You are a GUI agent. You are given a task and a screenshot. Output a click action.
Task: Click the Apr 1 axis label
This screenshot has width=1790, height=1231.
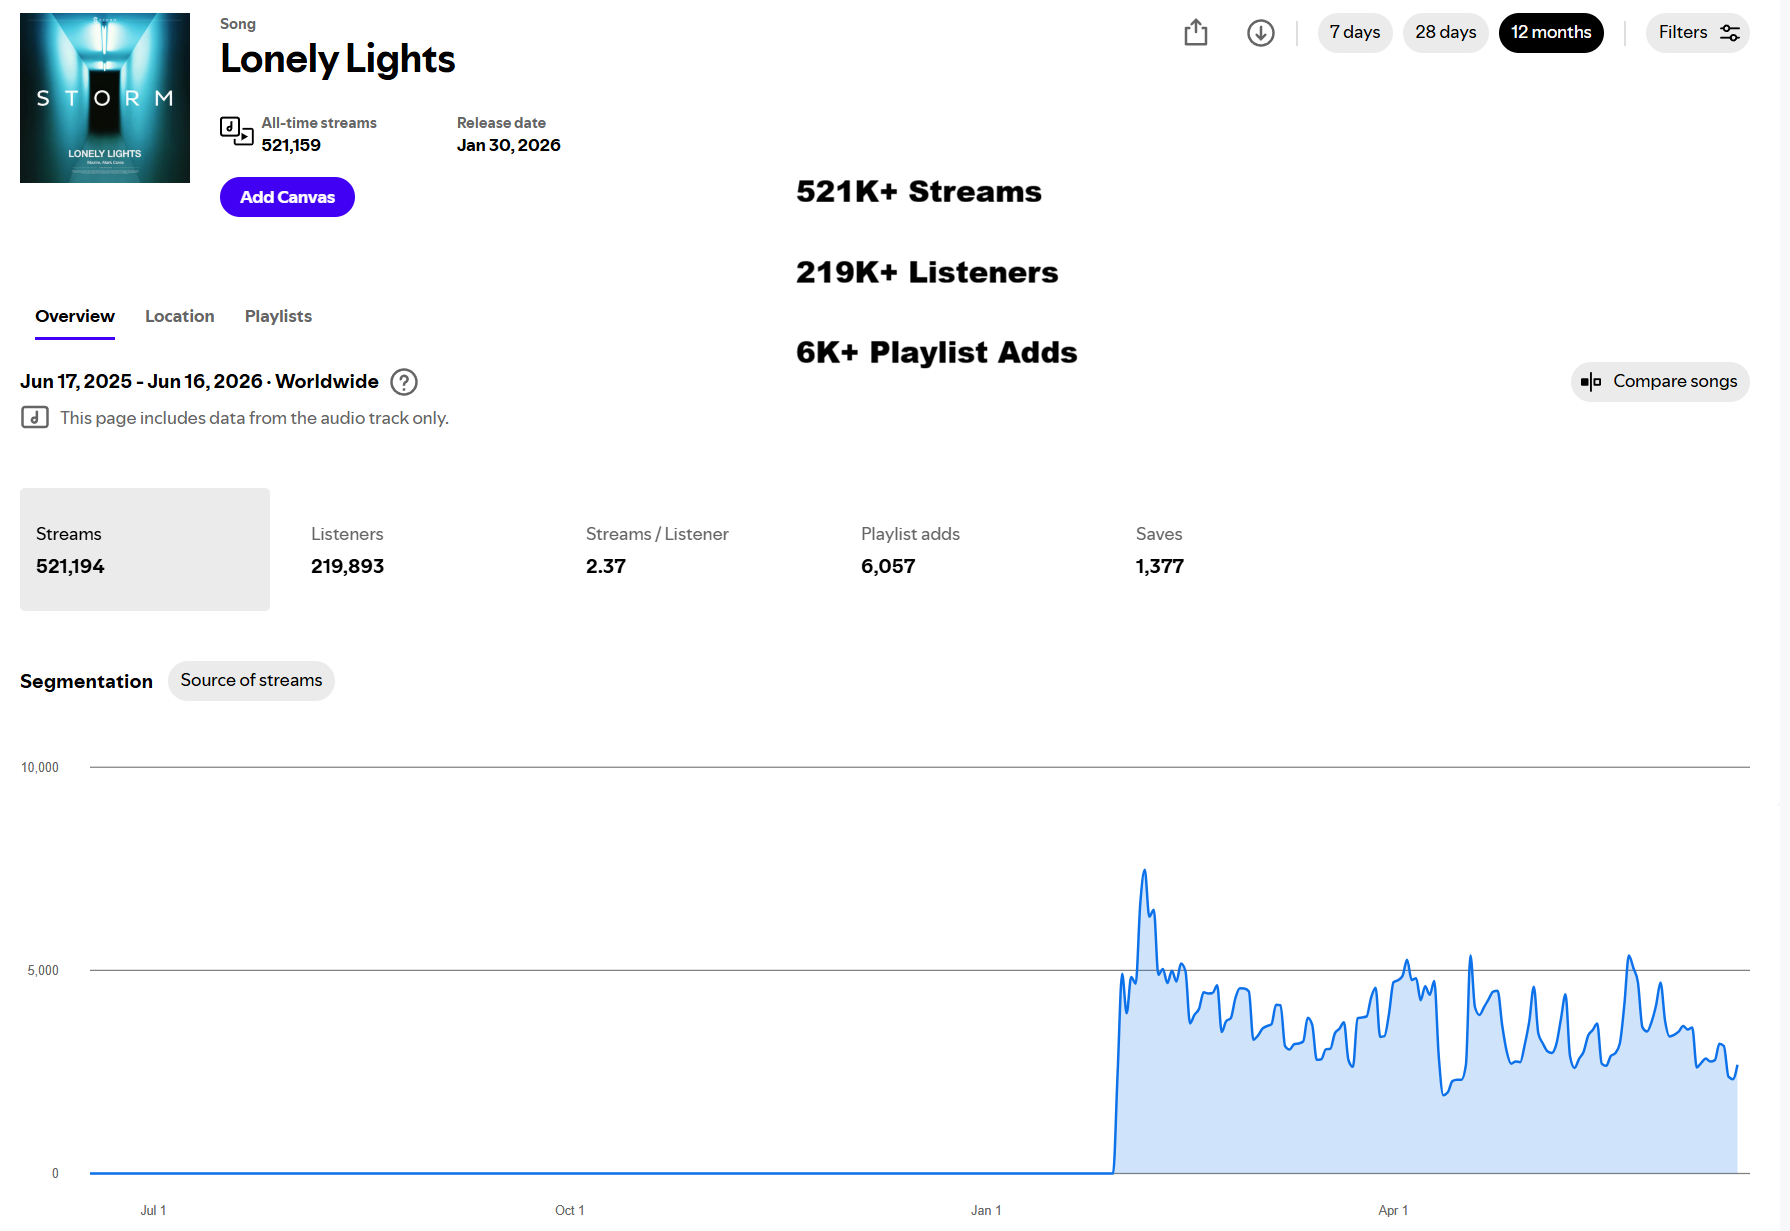pos(1393,1211)
